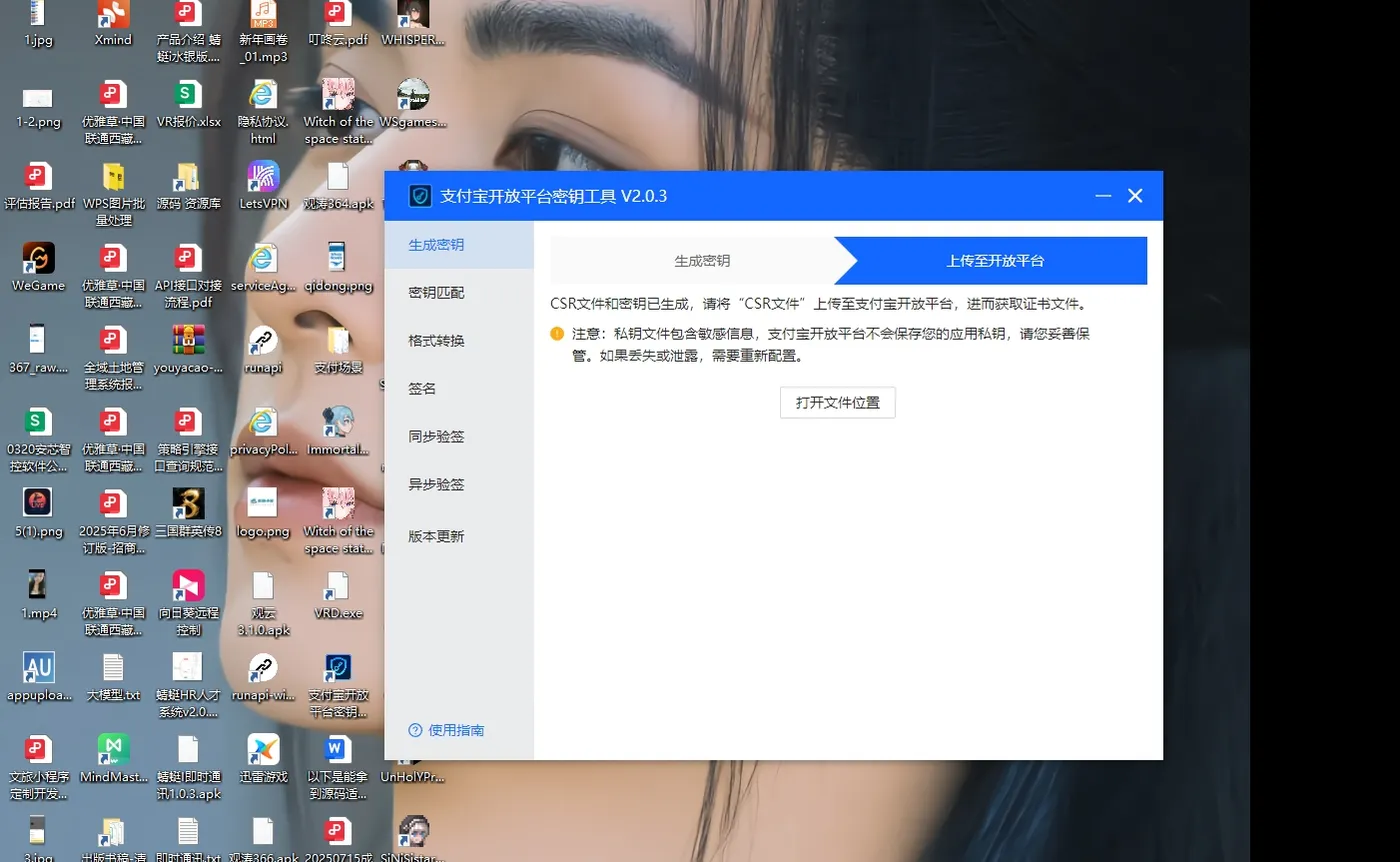Select the 观云 3.1.0.apk desktop file
1400x862 pixels.
[x=263, y=605]
